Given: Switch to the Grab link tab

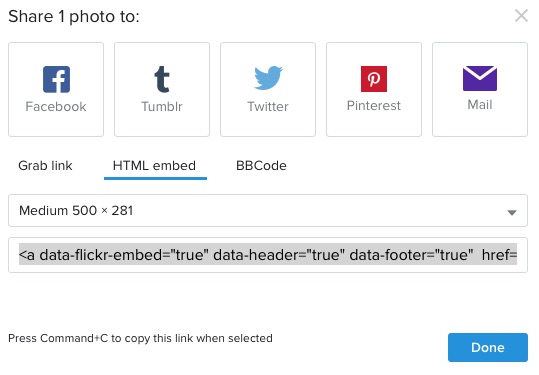Looking at the screenshot, I should point(45,166).
